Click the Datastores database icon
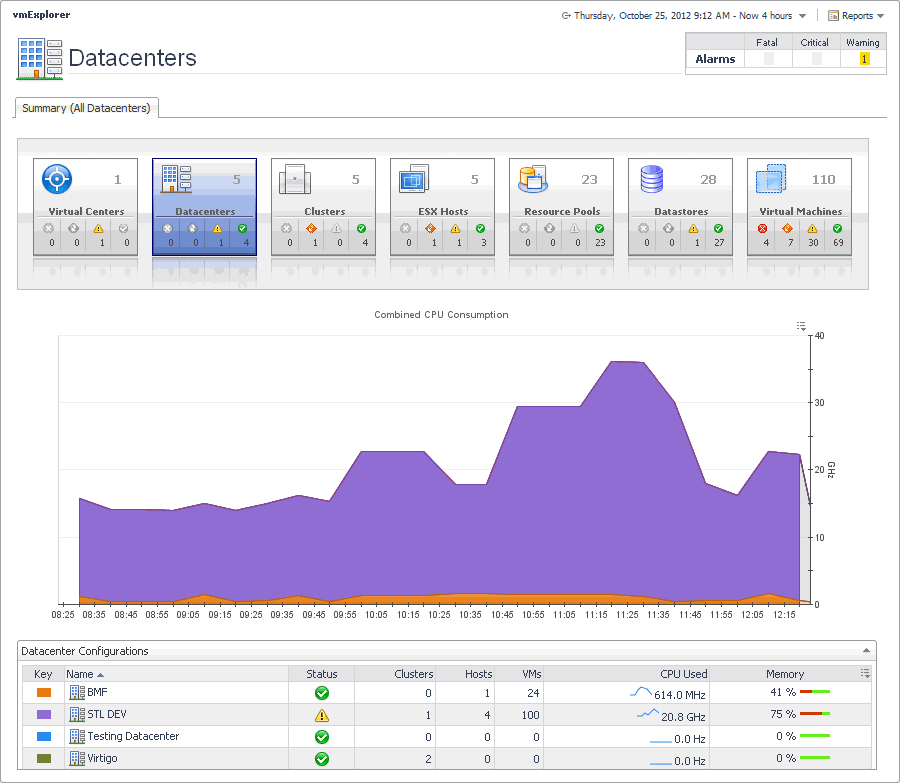The image size is (900, 783). pyautogui.click(x=652, y=179)
